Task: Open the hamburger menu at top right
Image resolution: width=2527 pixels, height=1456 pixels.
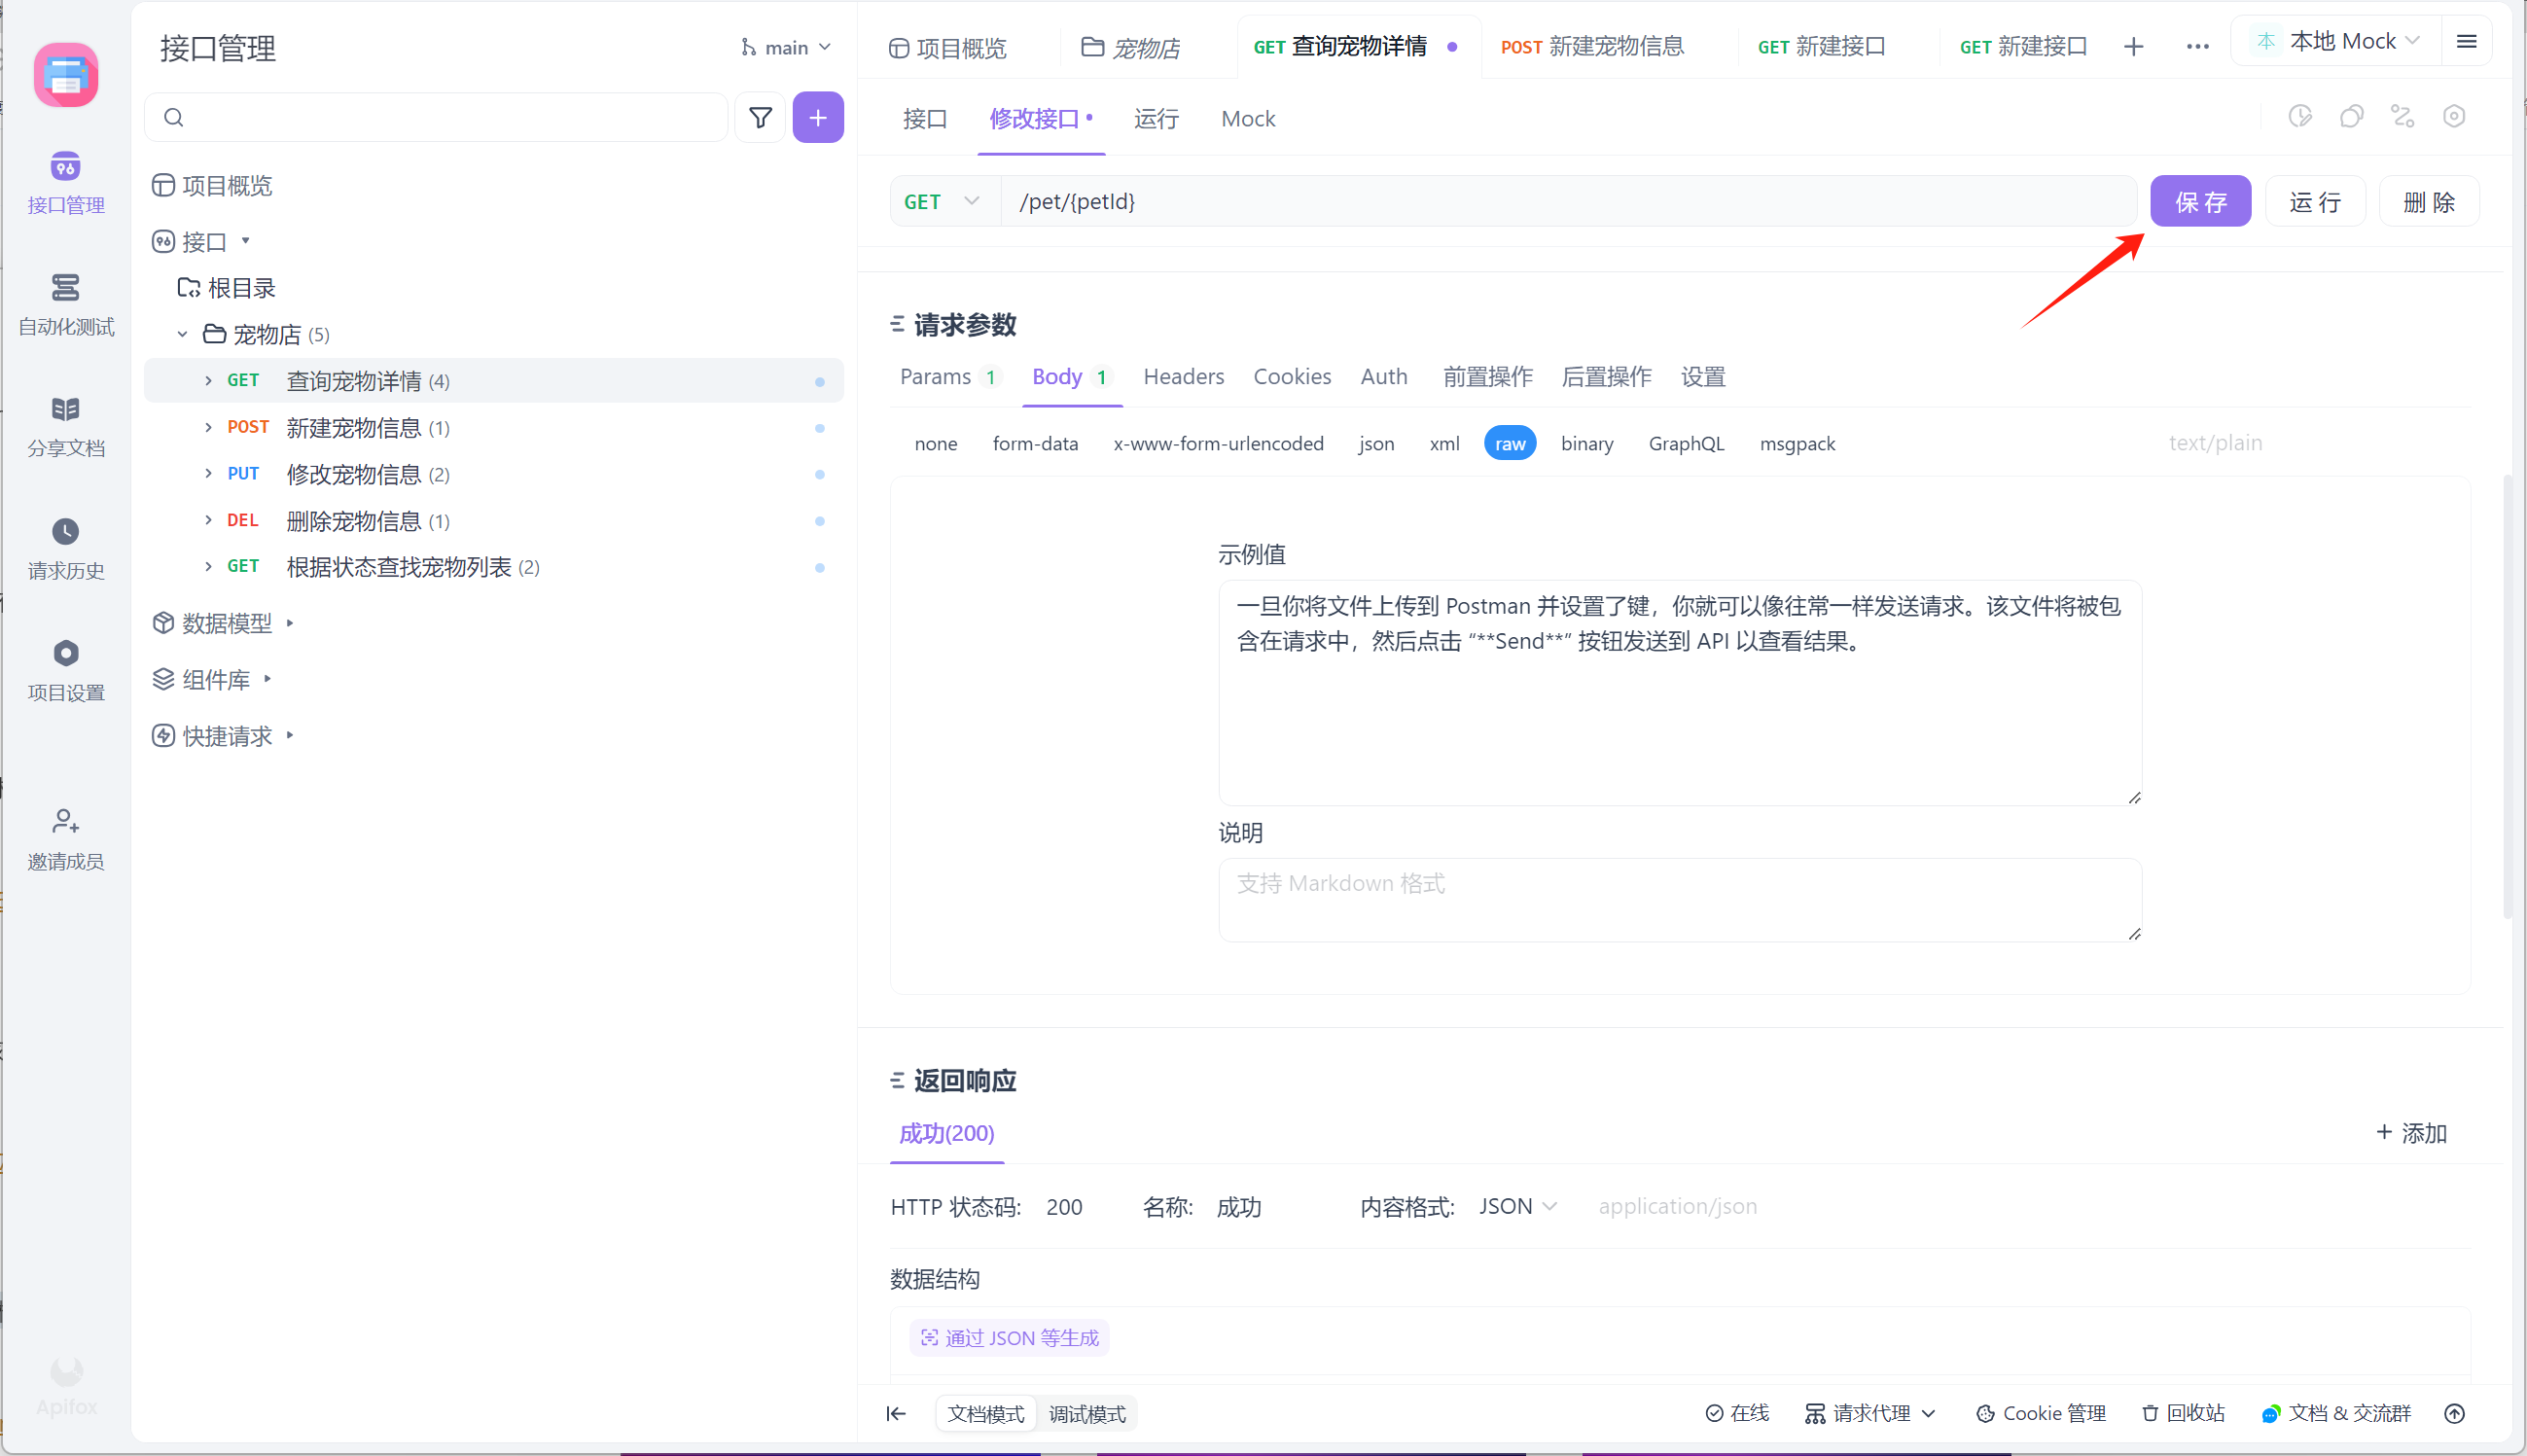Action: click(x=2466, y=42)
